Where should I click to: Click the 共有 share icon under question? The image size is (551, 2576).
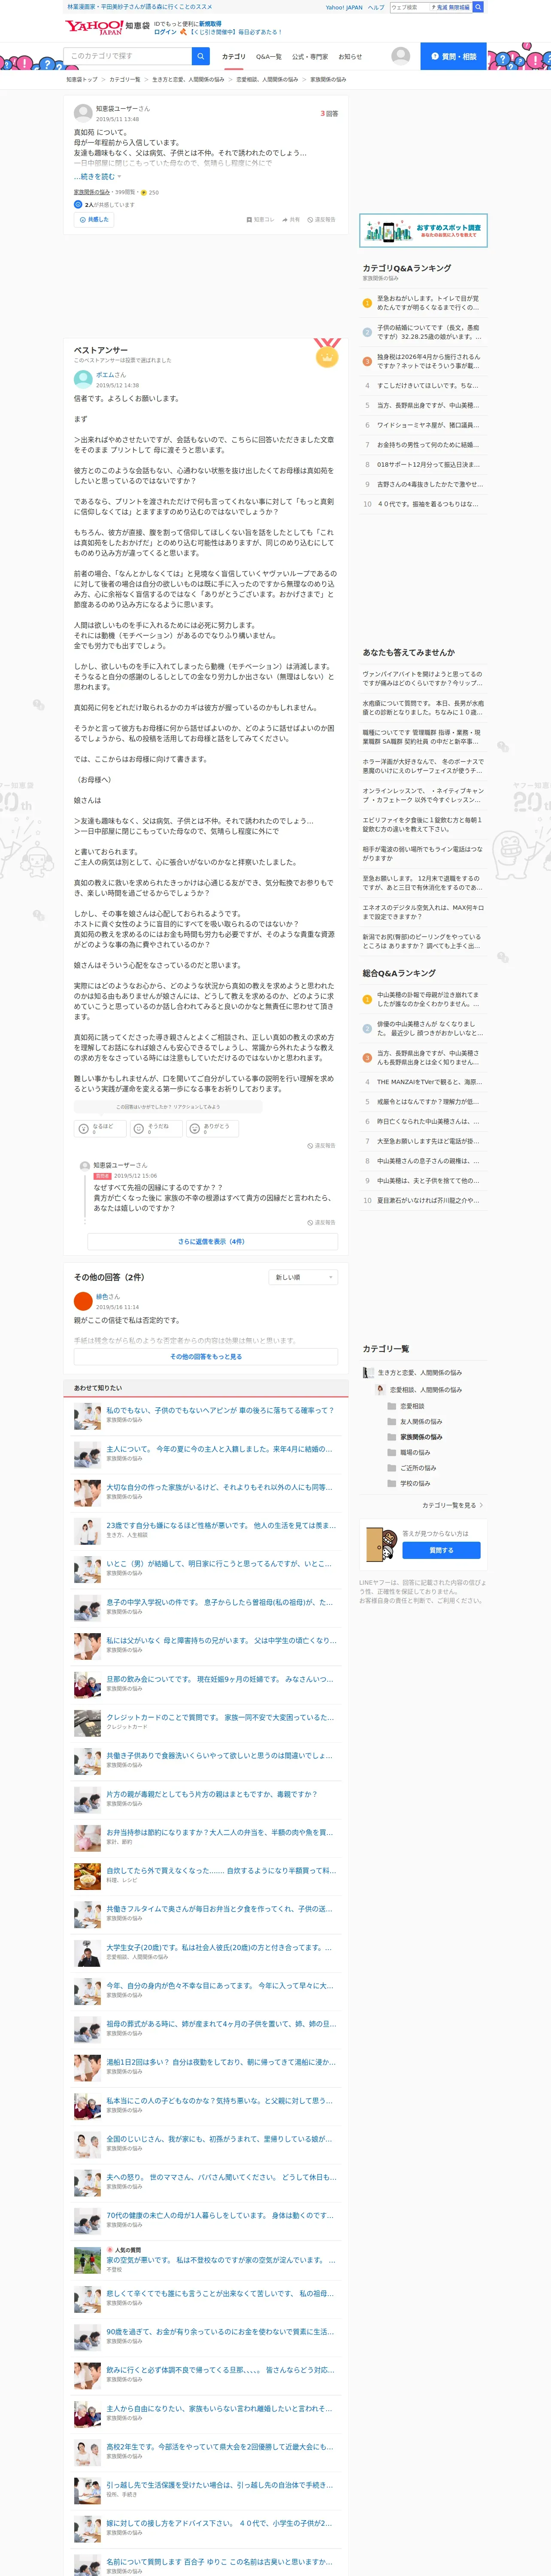[285, 219]
